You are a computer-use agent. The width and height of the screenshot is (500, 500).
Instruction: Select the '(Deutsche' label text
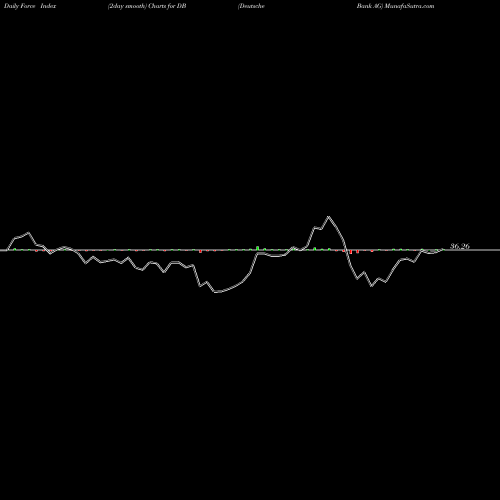251,6
